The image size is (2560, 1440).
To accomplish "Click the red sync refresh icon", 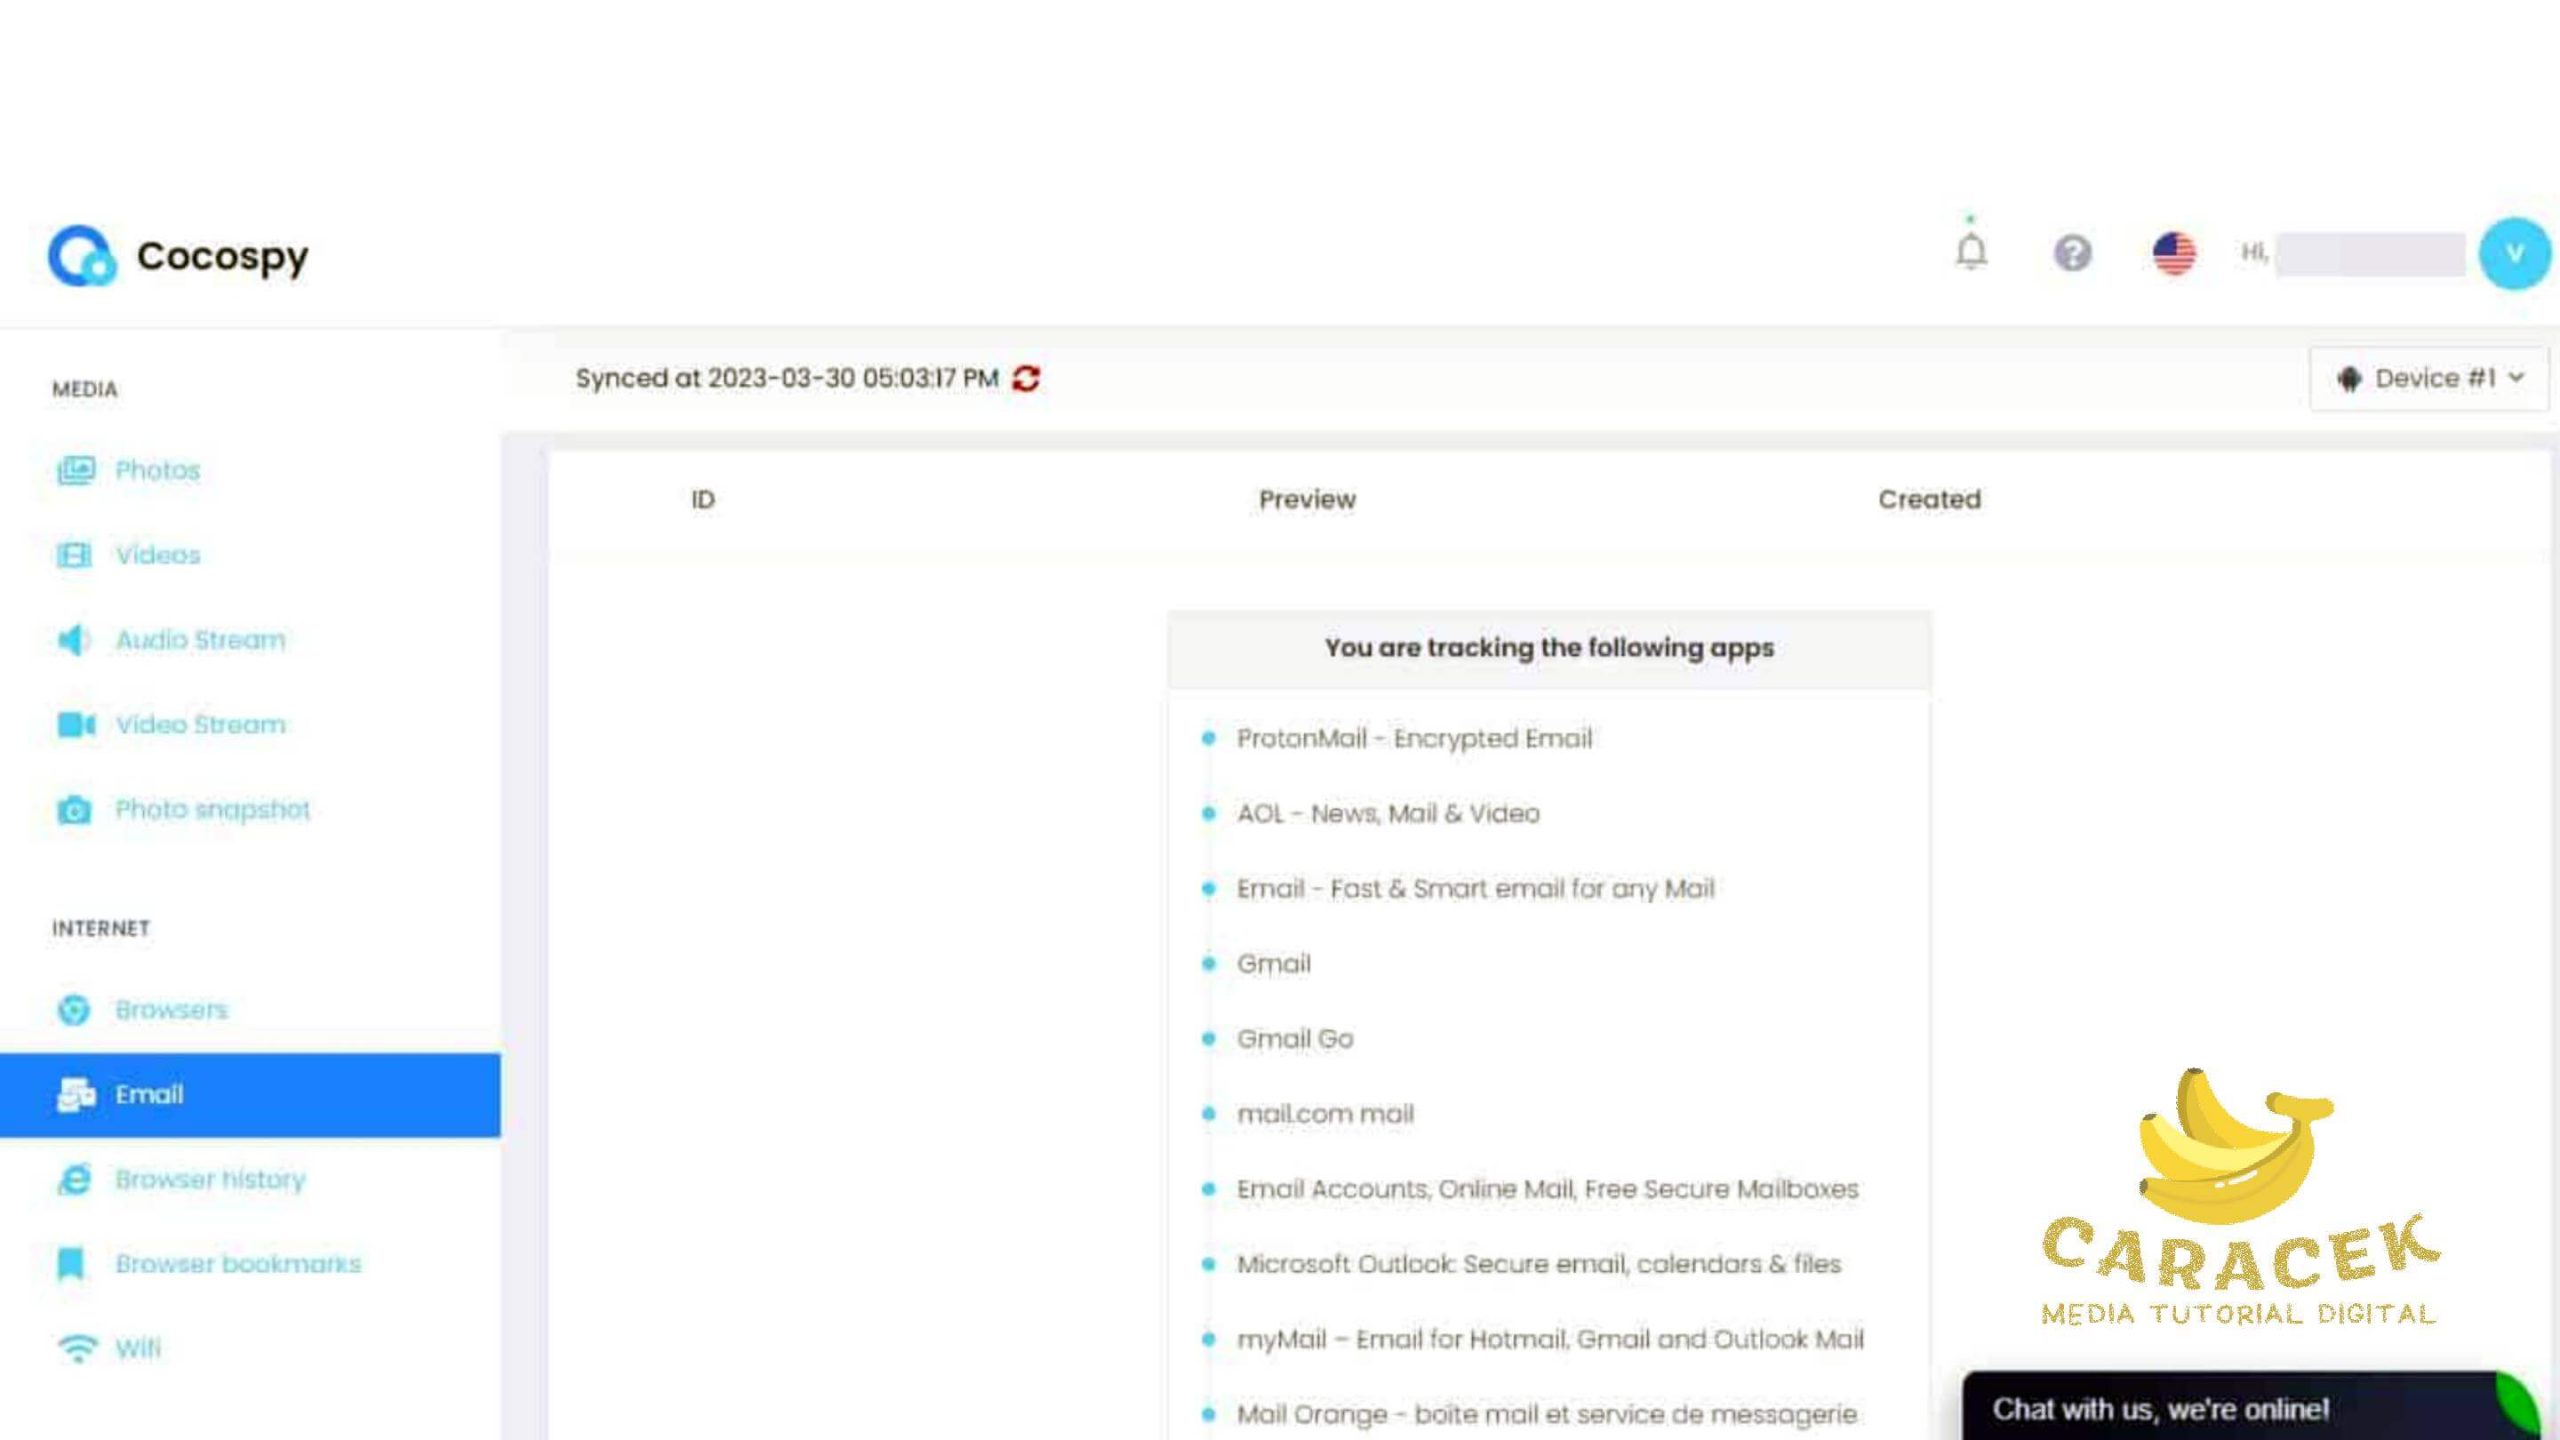I will tap(1026, 379).
